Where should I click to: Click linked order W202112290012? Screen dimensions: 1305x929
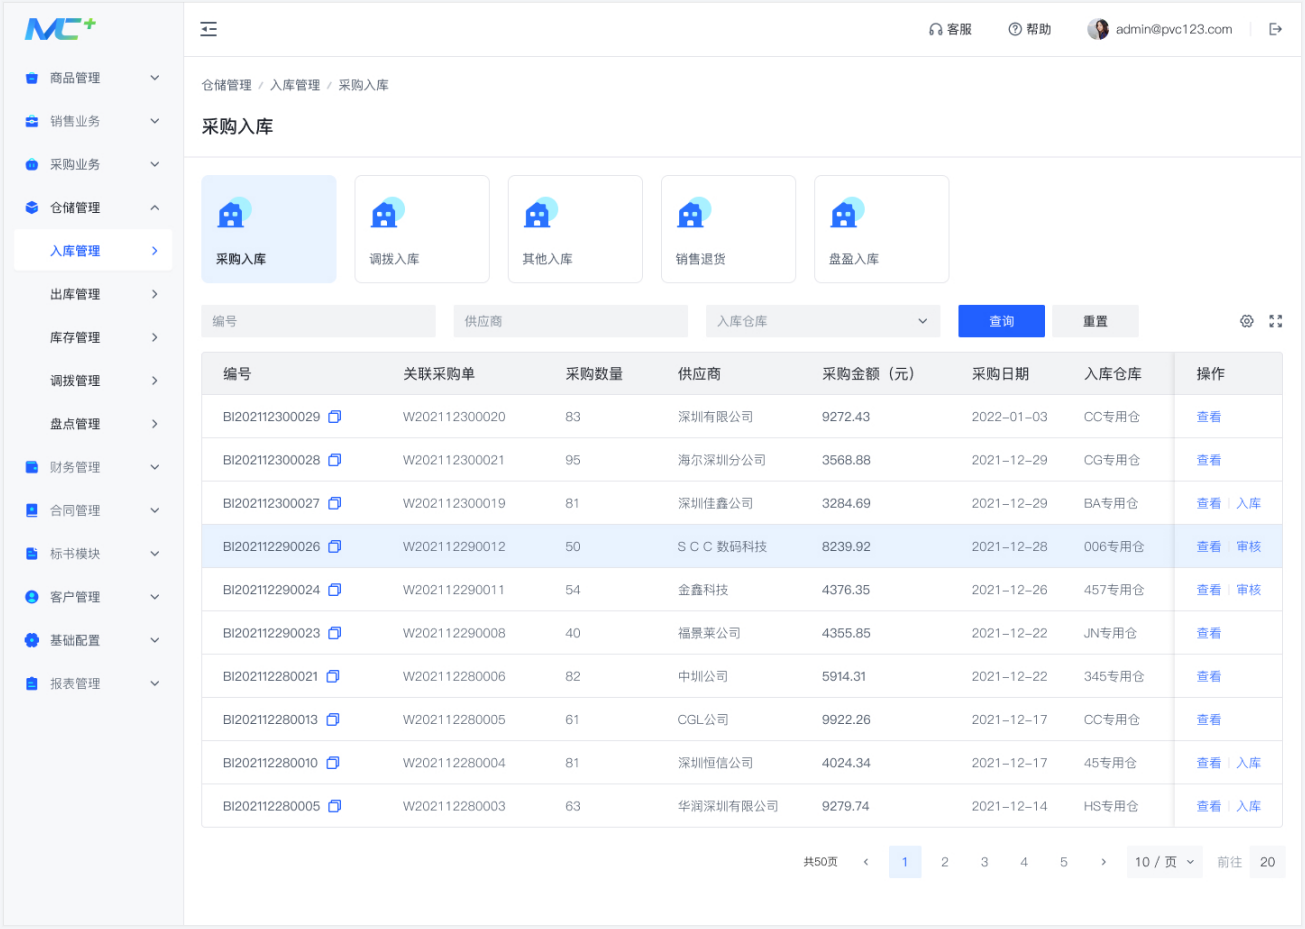(x=454, y=546)
